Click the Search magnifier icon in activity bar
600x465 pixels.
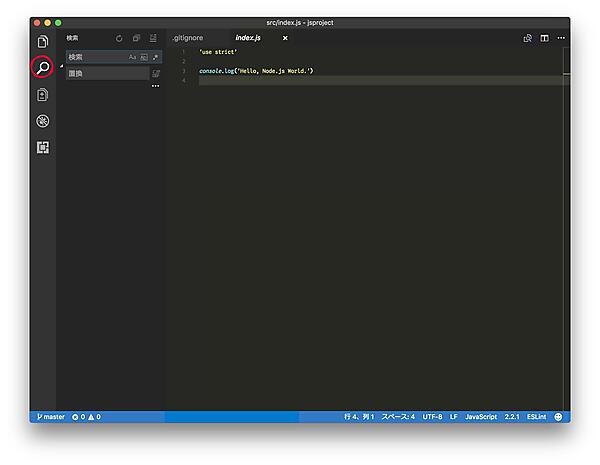tap(42, 68)
